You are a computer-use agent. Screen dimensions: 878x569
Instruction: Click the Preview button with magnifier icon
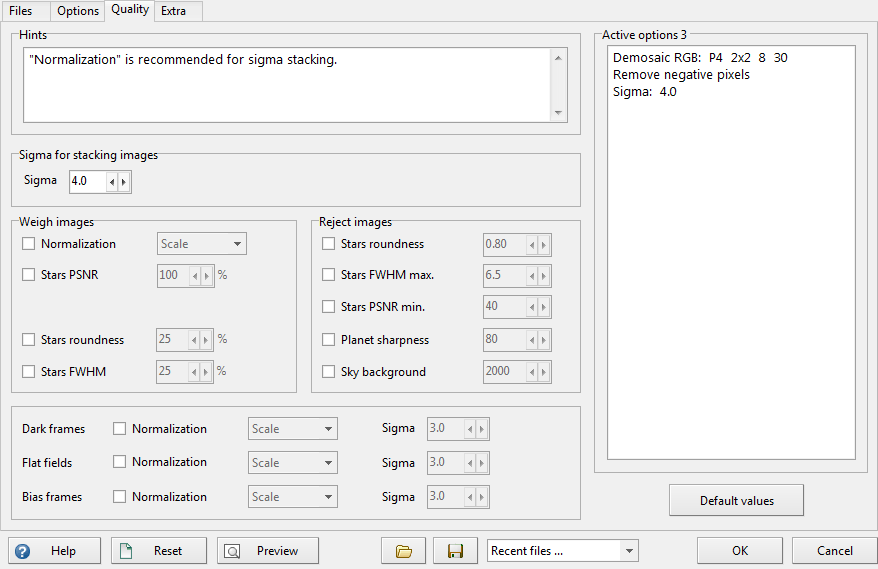267,551
